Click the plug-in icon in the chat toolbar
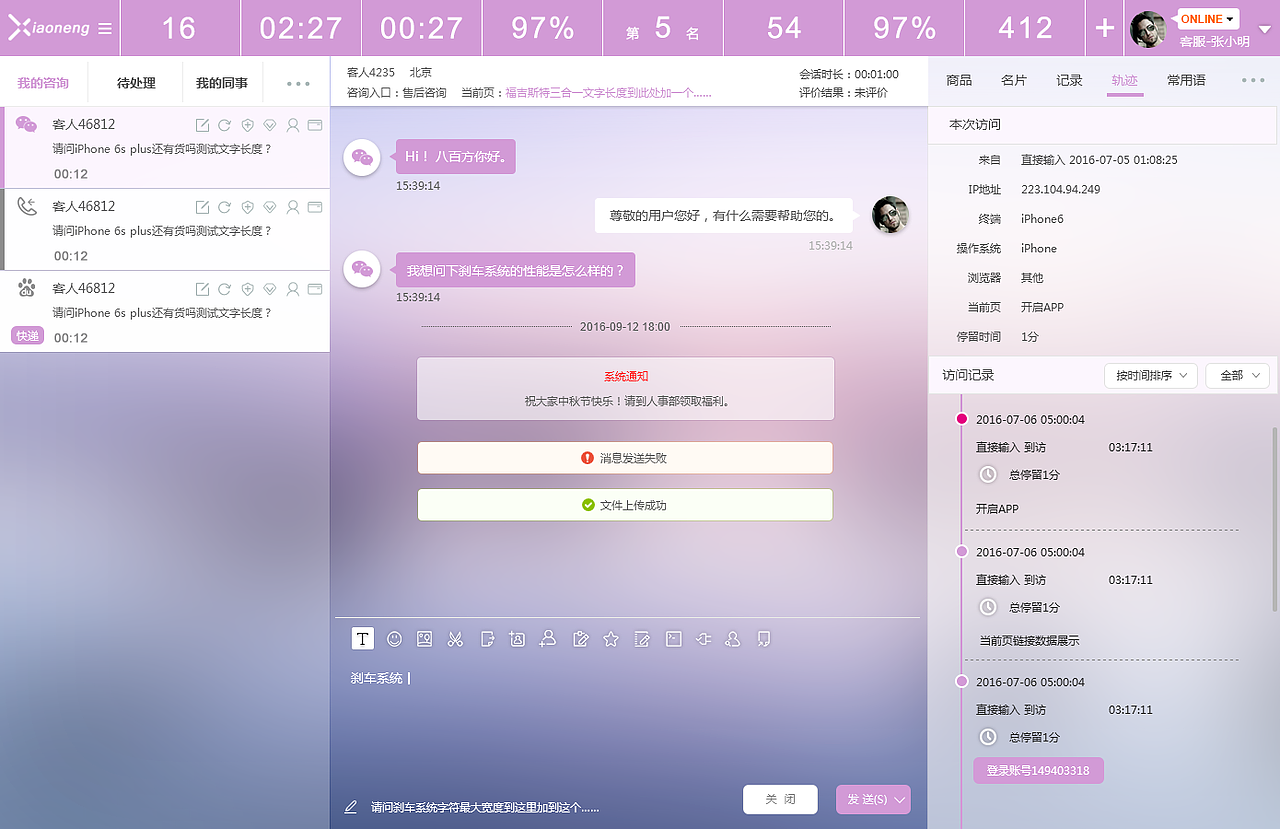This screenshot has height=829, width=1280. coord(703,639)
